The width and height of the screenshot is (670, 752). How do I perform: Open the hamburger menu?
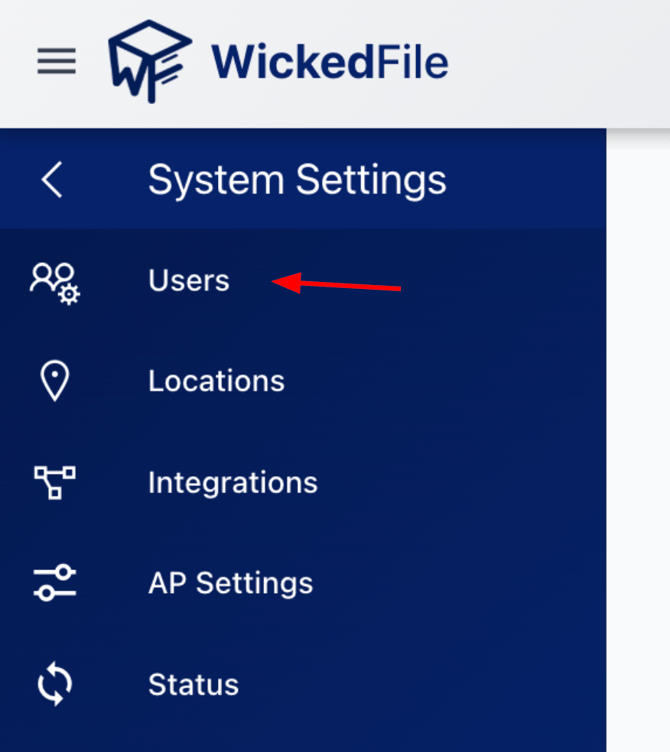click(x=56, y=63)
